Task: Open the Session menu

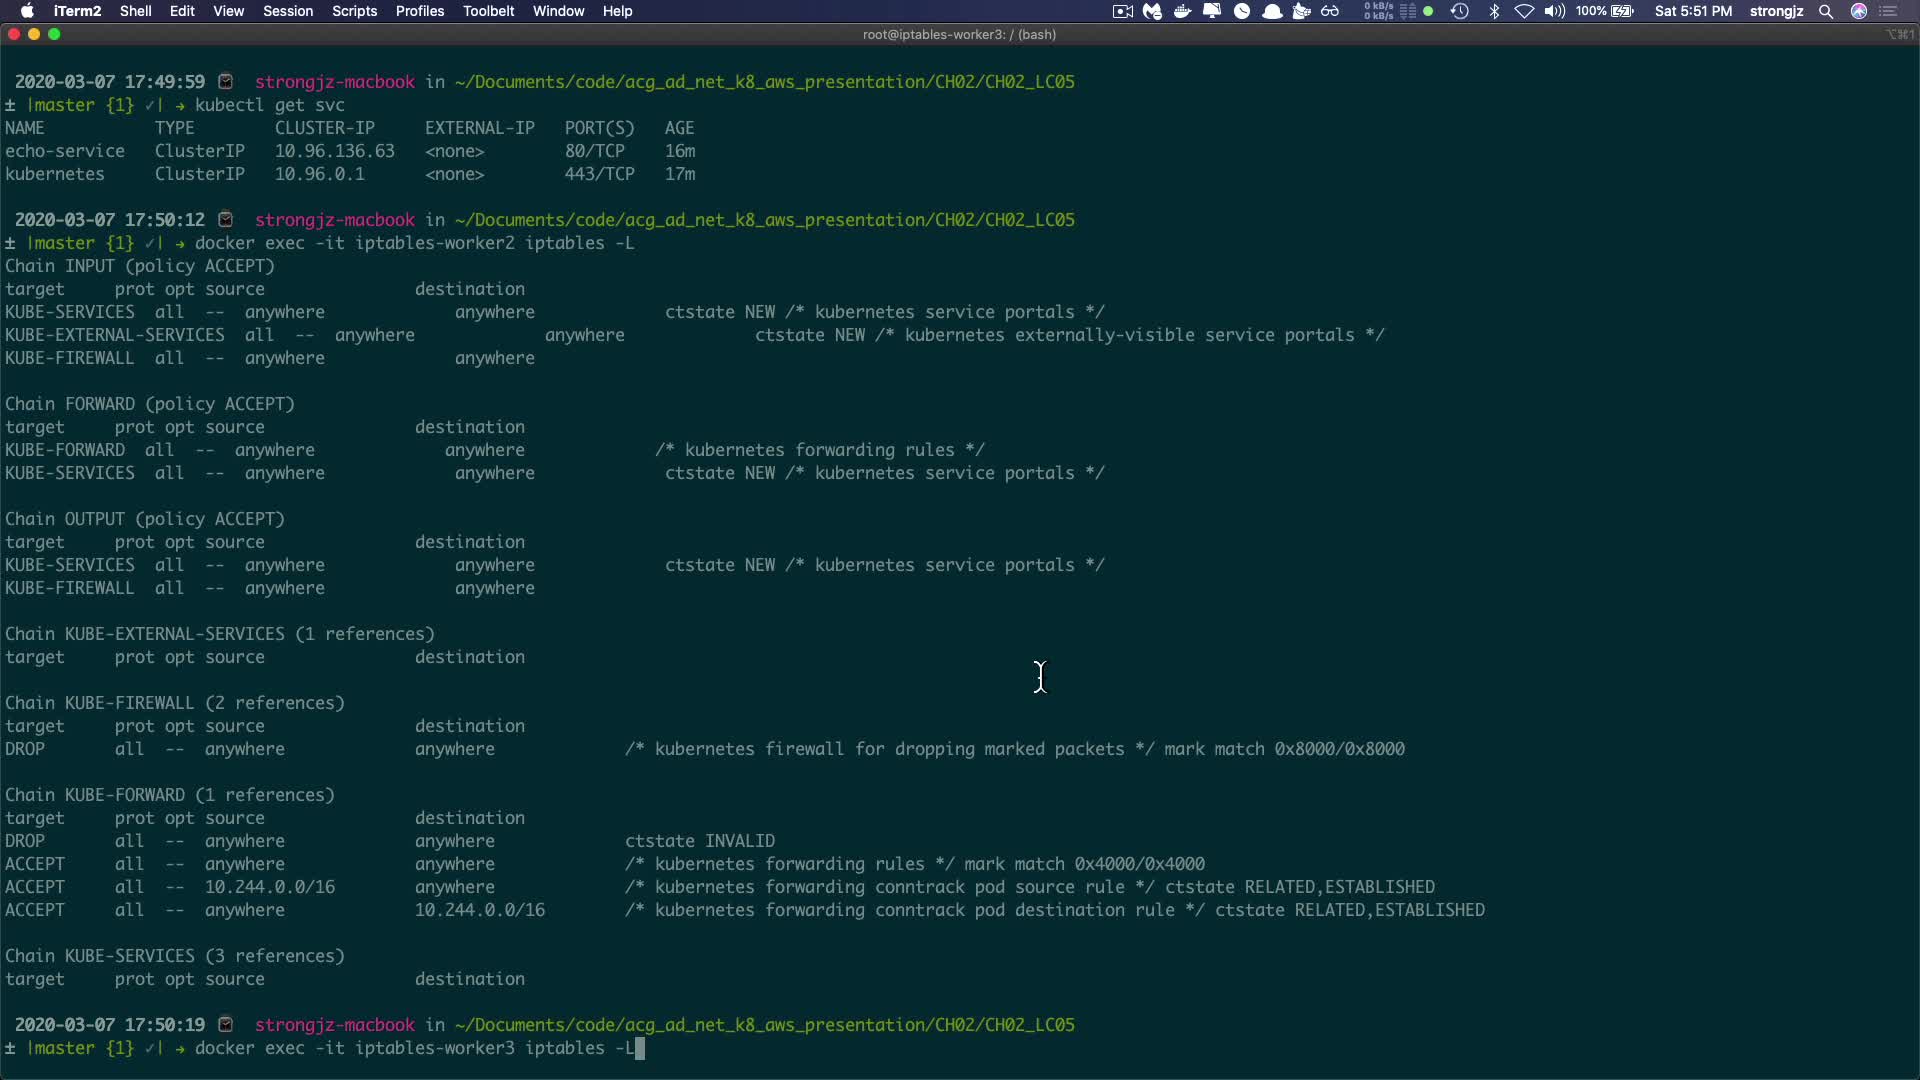Action: pyautogui.click(x=288, y=11)
